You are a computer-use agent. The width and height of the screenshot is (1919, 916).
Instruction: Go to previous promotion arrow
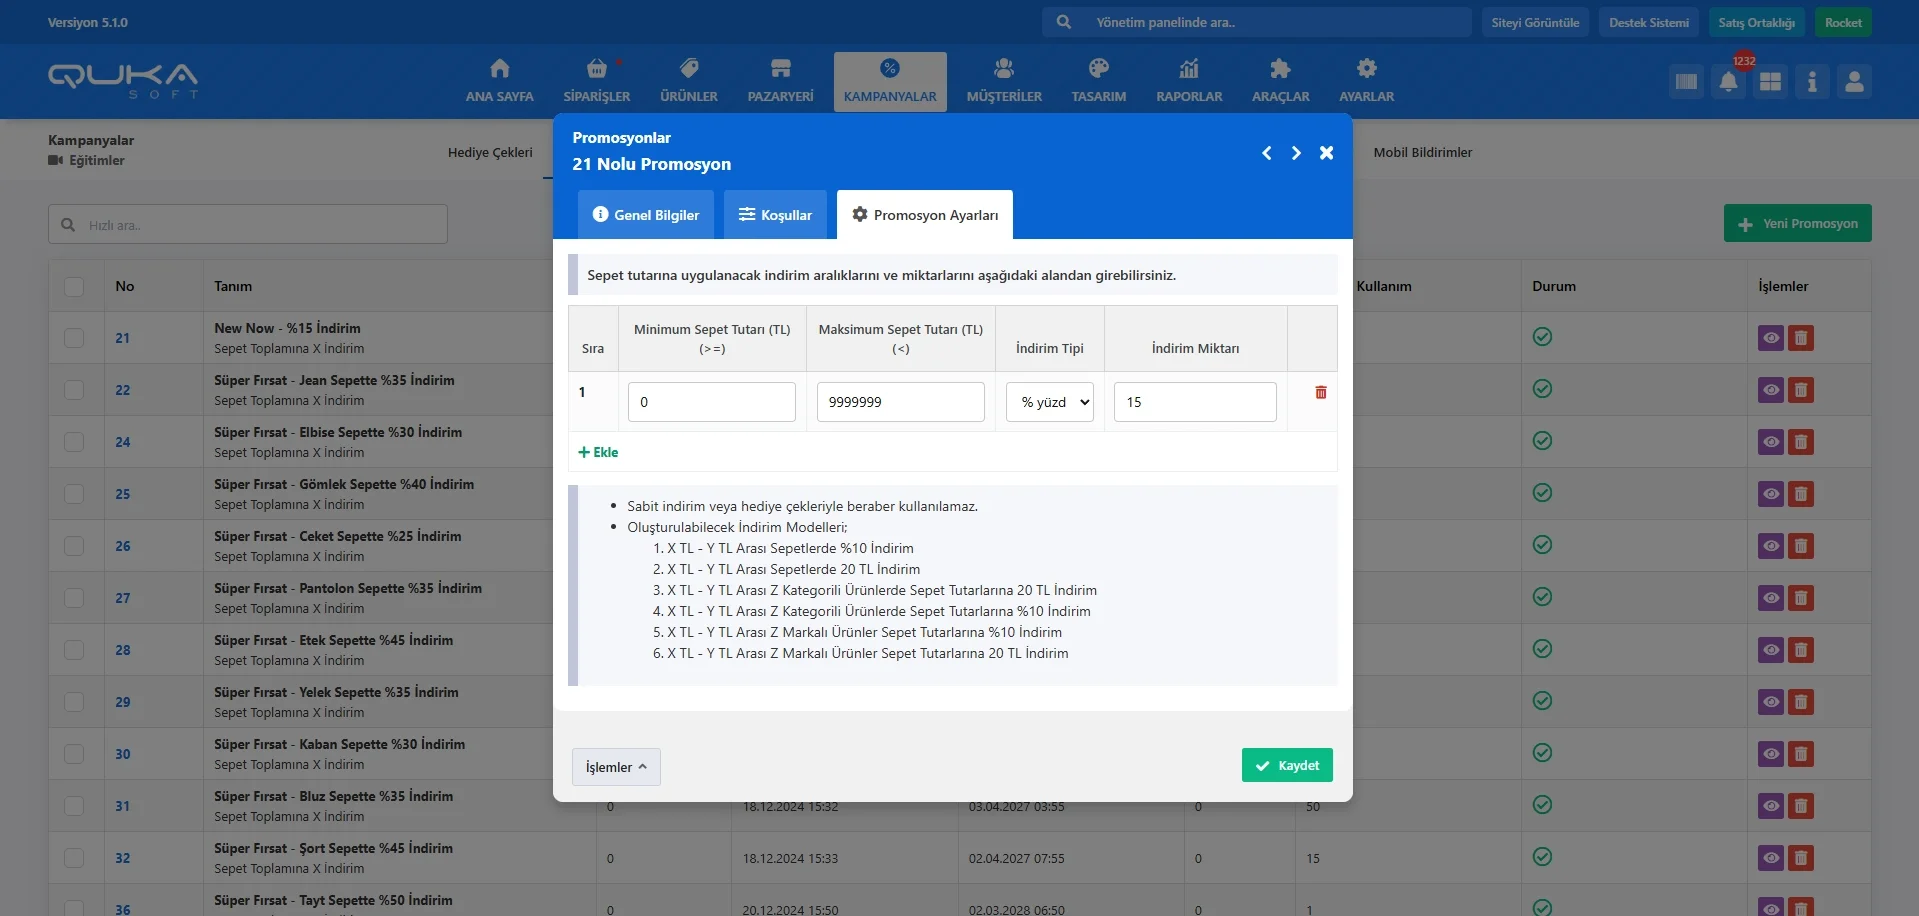click(x=1267, y=153)
